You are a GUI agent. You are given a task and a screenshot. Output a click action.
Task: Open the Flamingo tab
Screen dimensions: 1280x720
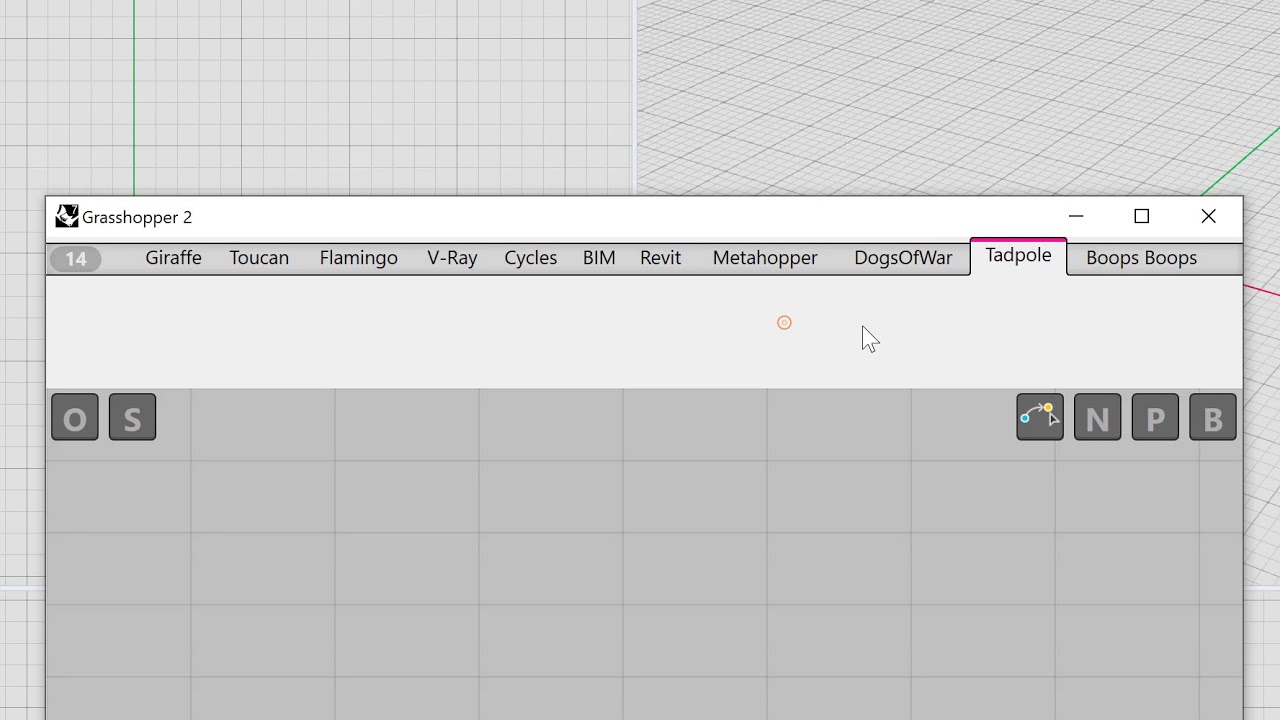pos(358,258)
